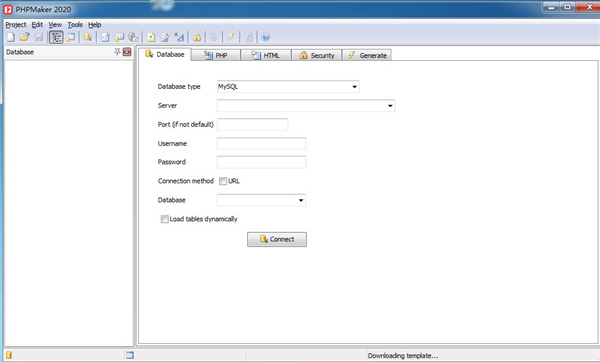Switch to the HTML tab
Screen dimensions: 600x362
pos(266,55)
